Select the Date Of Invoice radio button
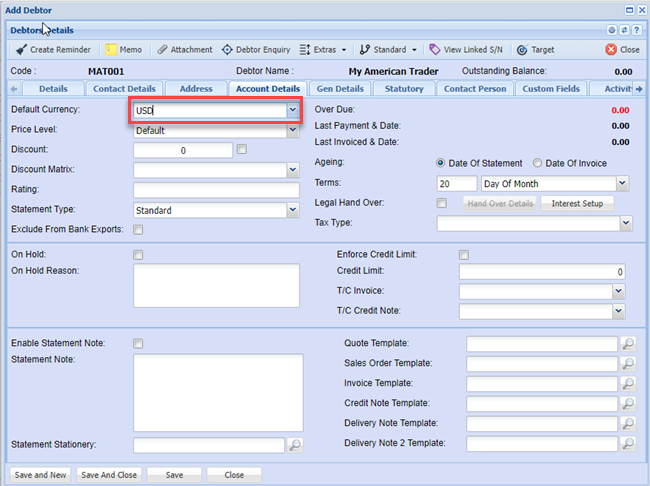The image size is (650, 486). tap(538, 163)
